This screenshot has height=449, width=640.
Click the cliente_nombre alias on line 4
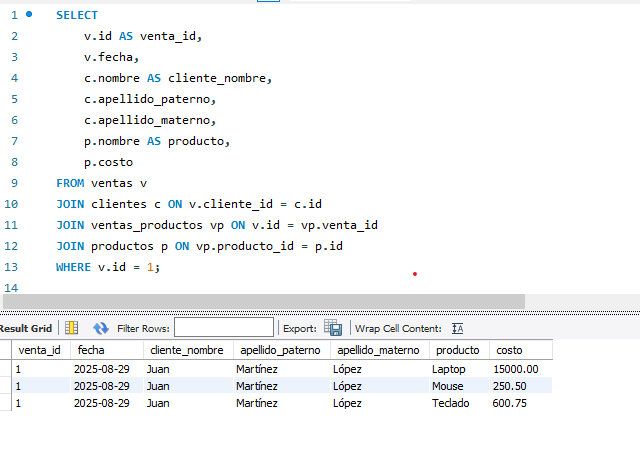pos(217,78)
